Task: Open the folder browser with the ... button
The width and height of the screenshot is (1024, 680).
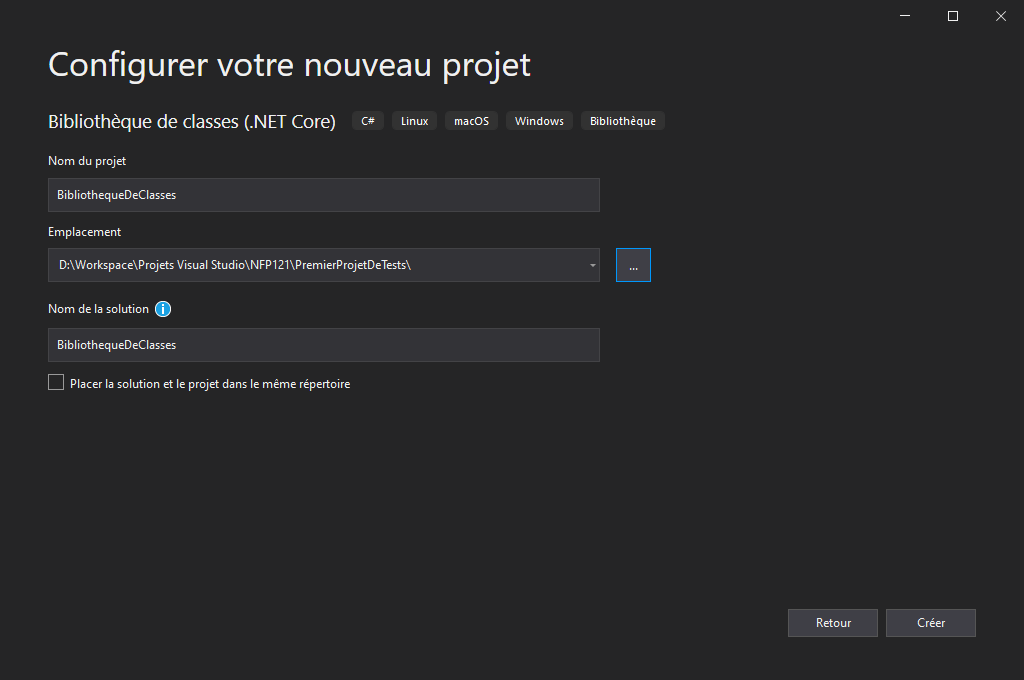Action: tap(633, 265)
